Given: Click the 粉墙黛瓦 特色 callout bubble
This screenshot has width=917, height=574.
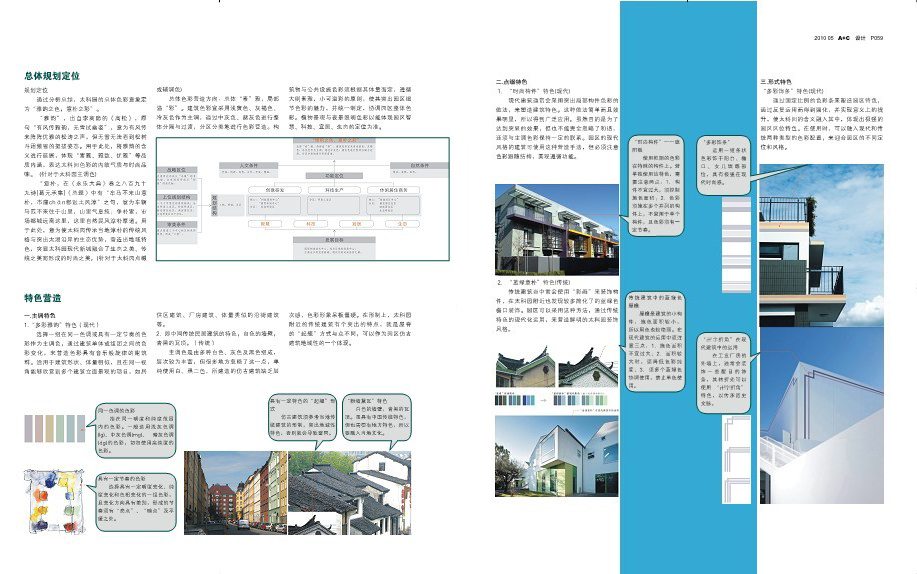Looking at the screenshot, I should [381, 419].
